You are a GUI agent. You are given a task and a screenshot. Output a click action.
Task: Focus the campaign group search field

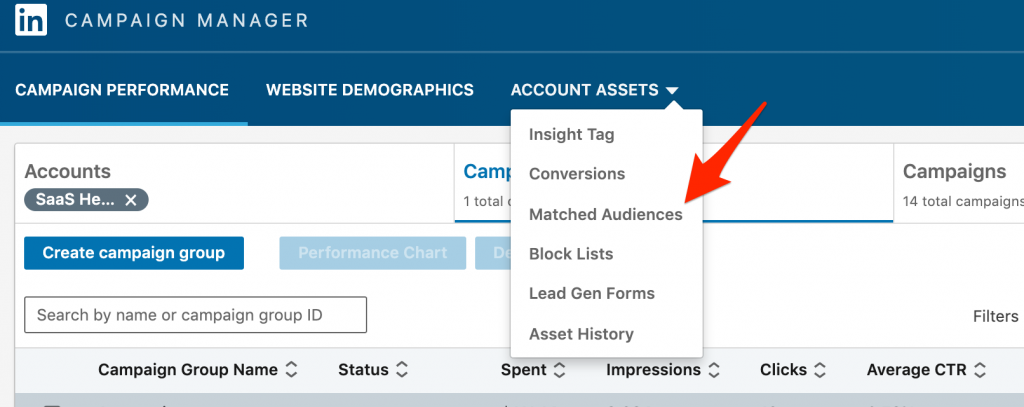point(195,315)
